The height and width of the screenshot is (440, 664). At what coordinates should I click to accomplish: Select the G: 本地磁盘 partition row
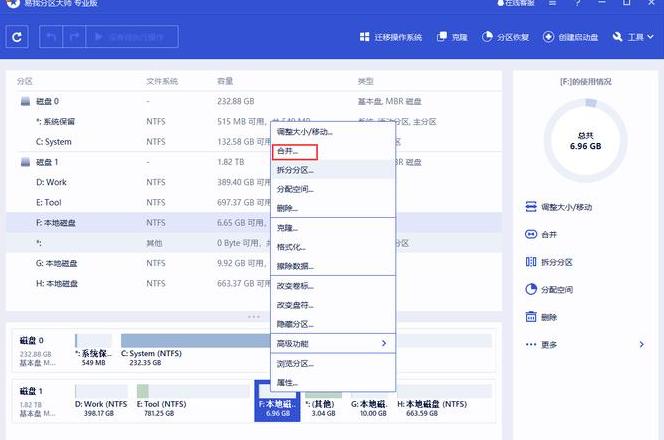tap(254, 263)
